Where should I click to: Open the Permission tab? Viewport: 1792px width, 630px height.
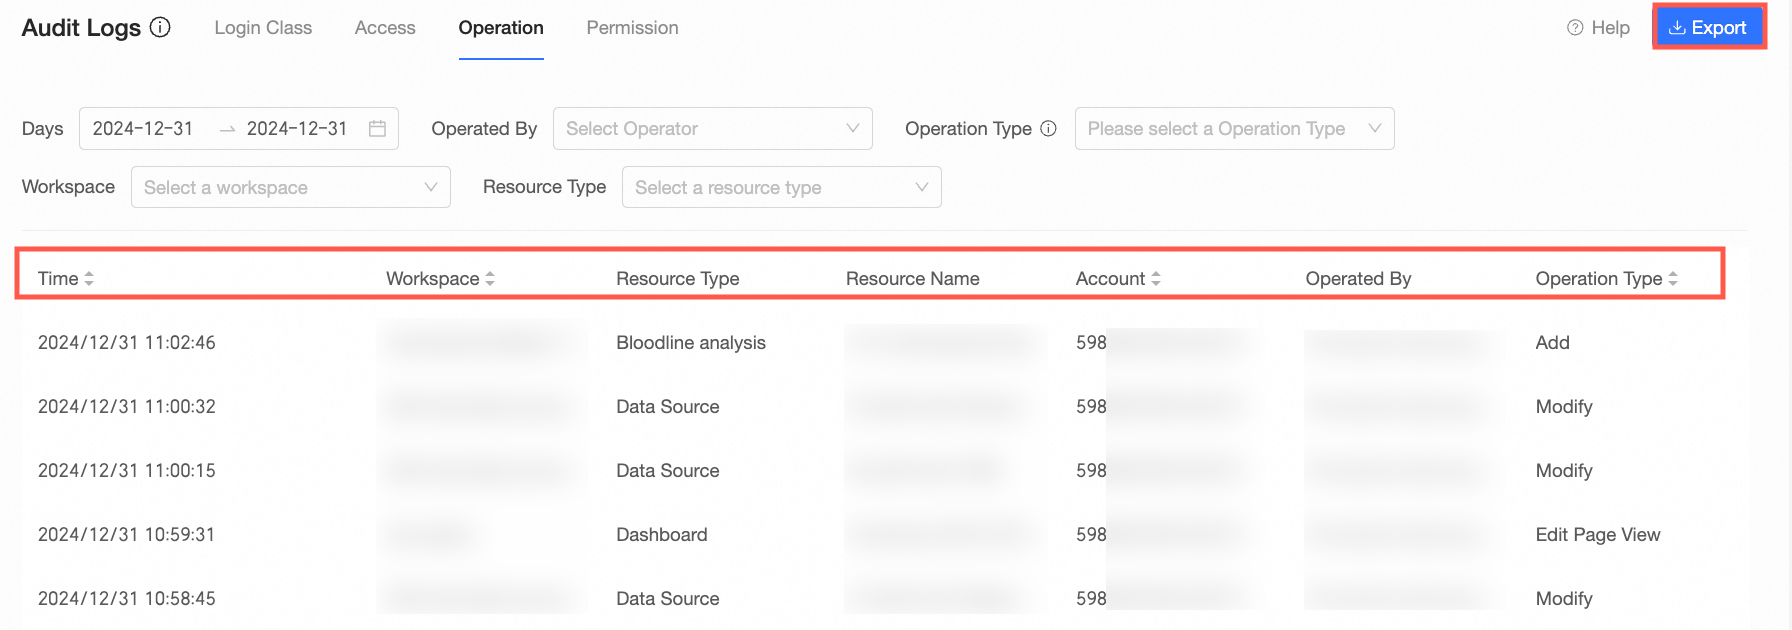[x=632, y=28]
